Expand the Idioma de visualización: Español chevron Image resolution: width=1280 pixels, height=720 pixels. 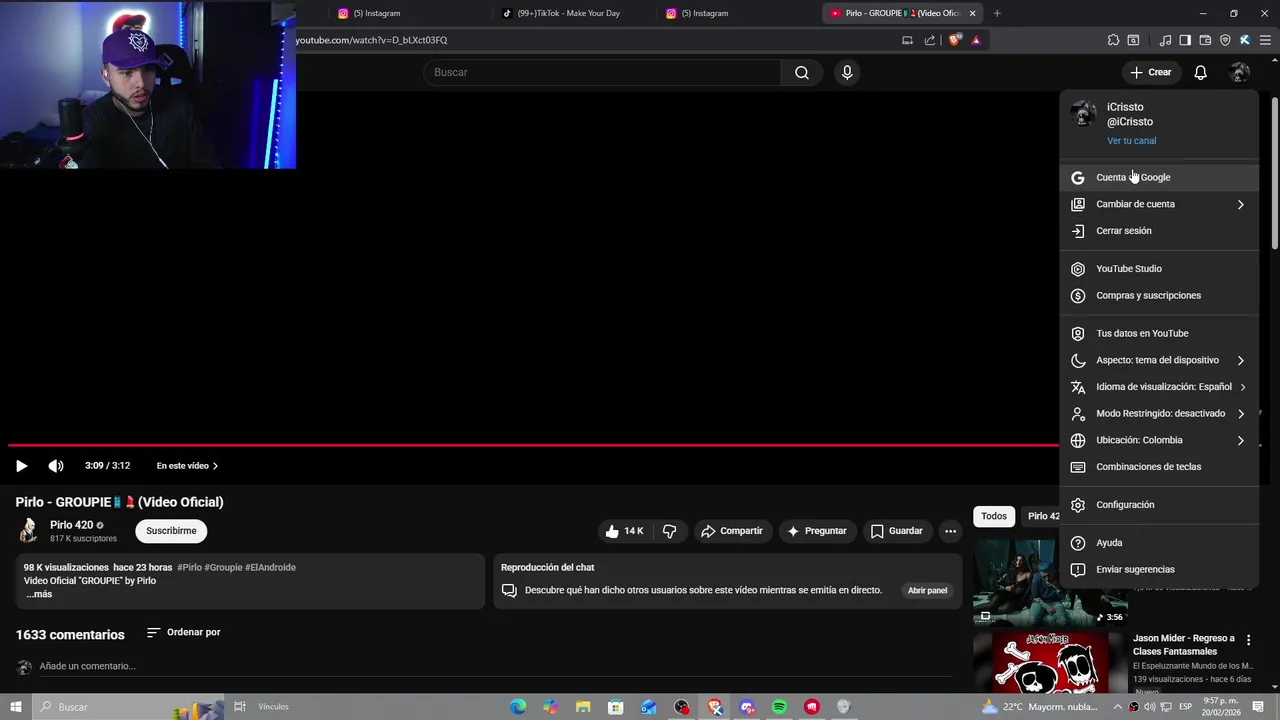coord(1242,387)
